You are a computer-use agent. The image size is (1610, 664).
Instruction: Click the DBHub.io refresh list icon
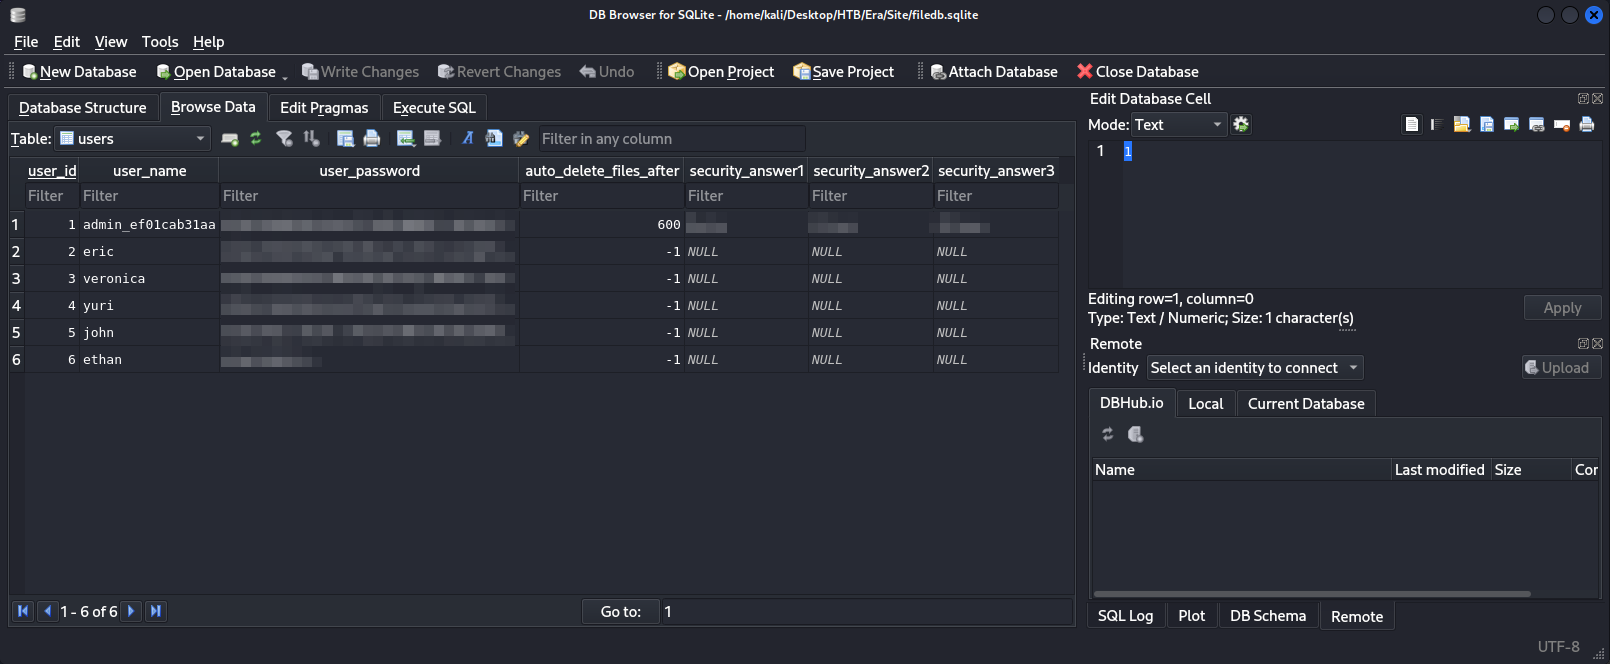[x=1107, y=434]
